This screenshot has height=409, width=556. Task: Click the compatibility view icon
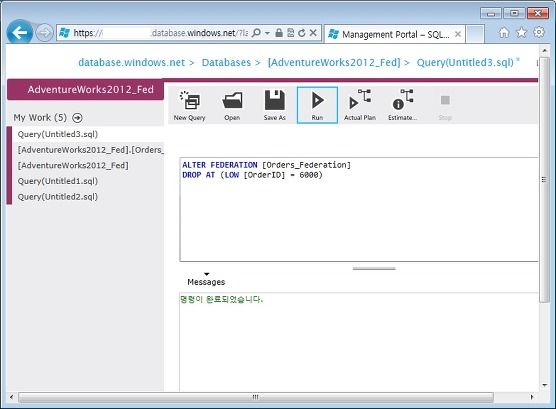click(x=290, y=33)
